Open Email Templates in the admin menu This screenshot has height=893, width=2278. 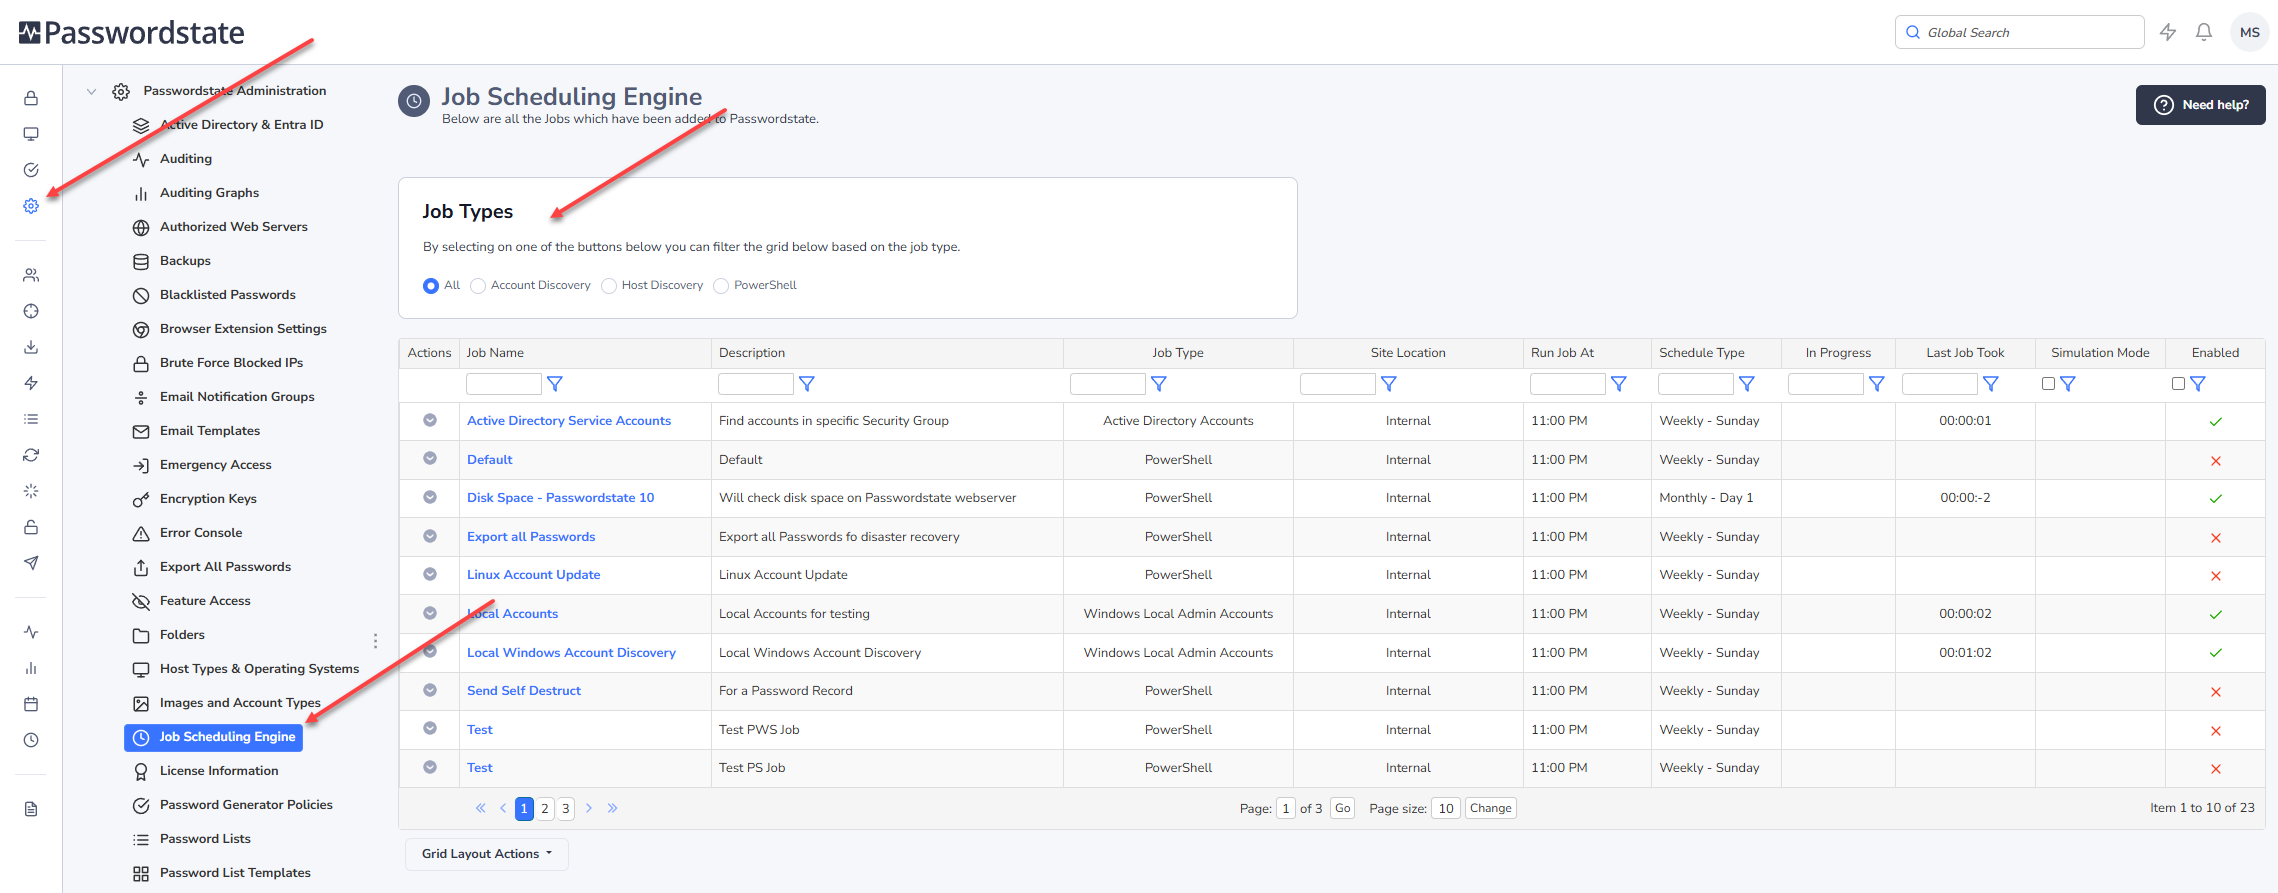210,431
